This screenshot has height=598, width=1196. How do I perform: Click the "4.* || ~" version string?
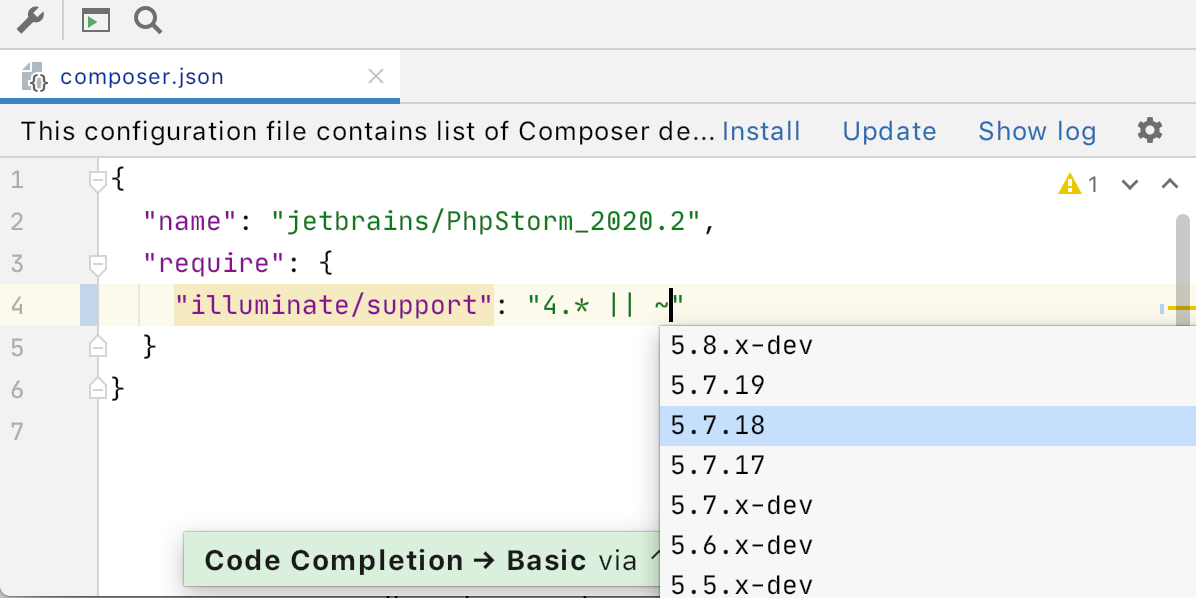point(606,305)
